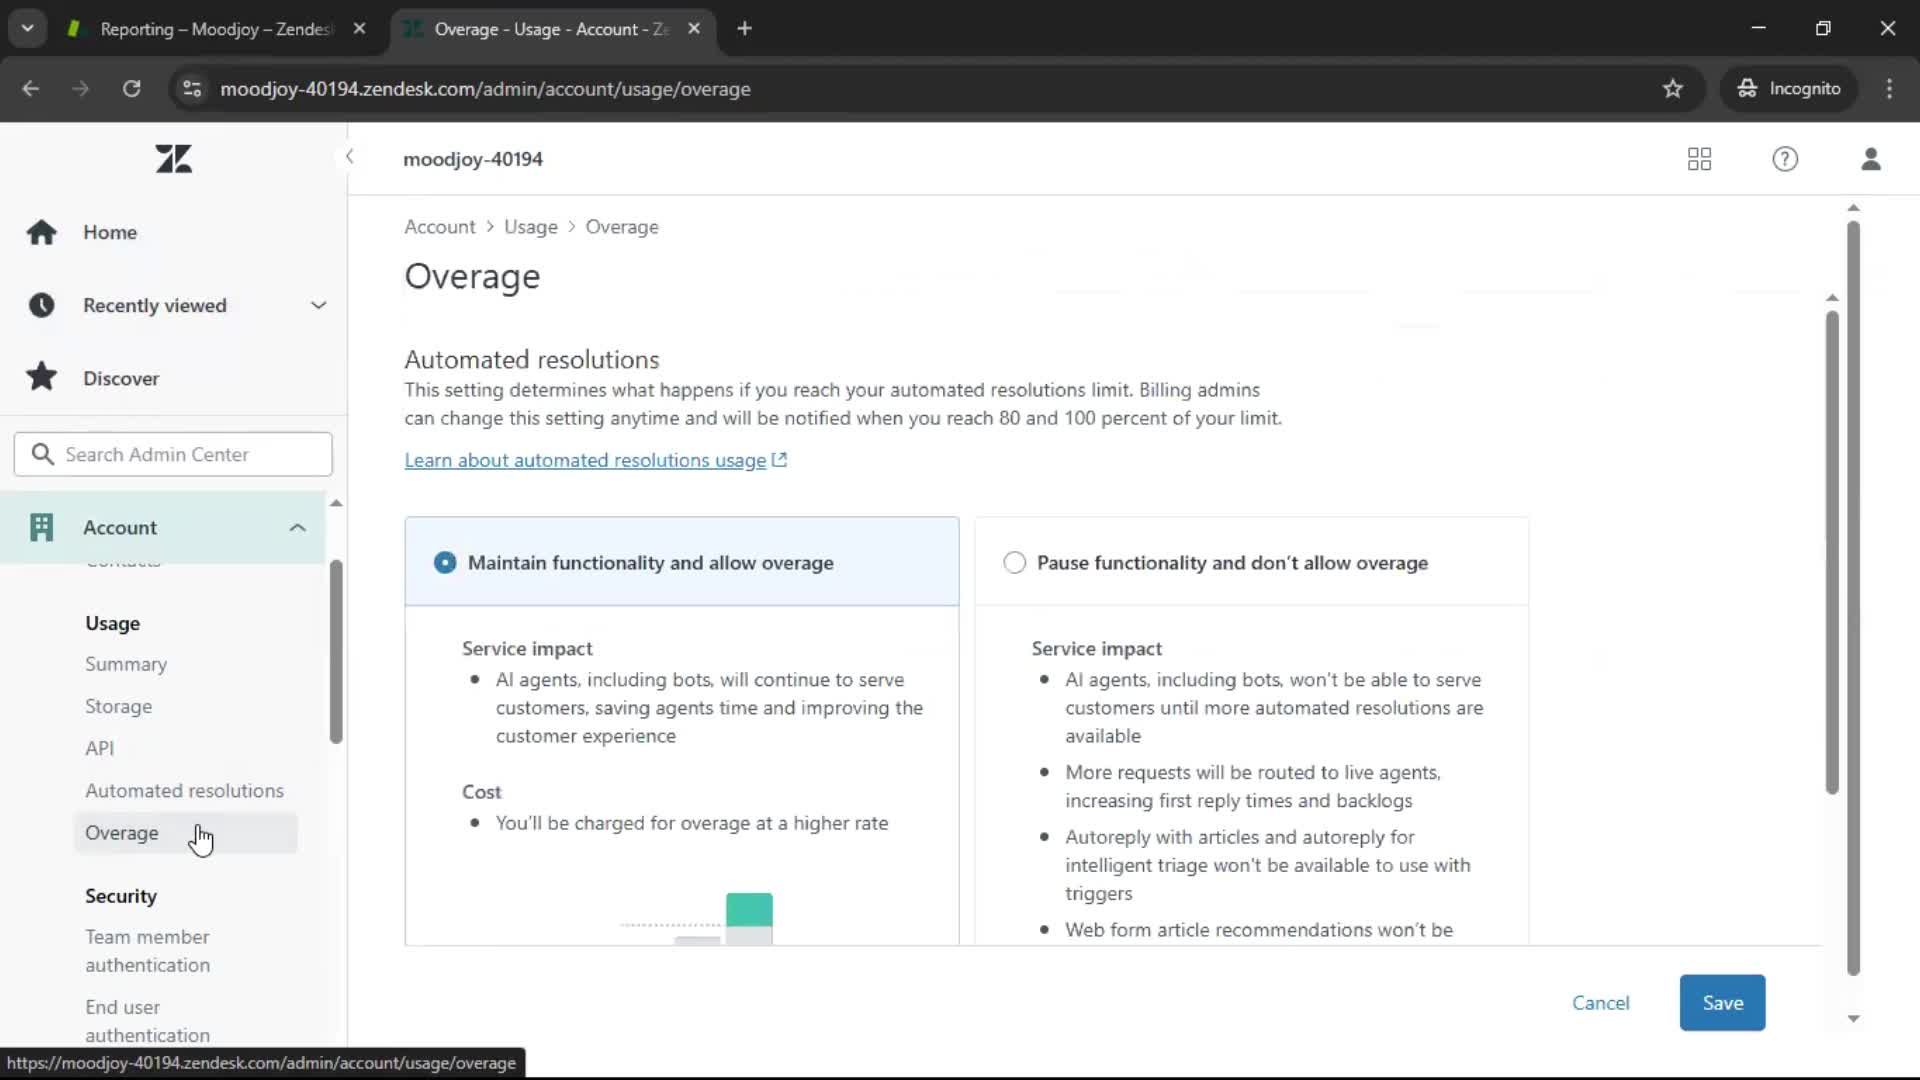The image size is (1920, 1080).
Task: Go back in browser history
Action: point(31,89)
